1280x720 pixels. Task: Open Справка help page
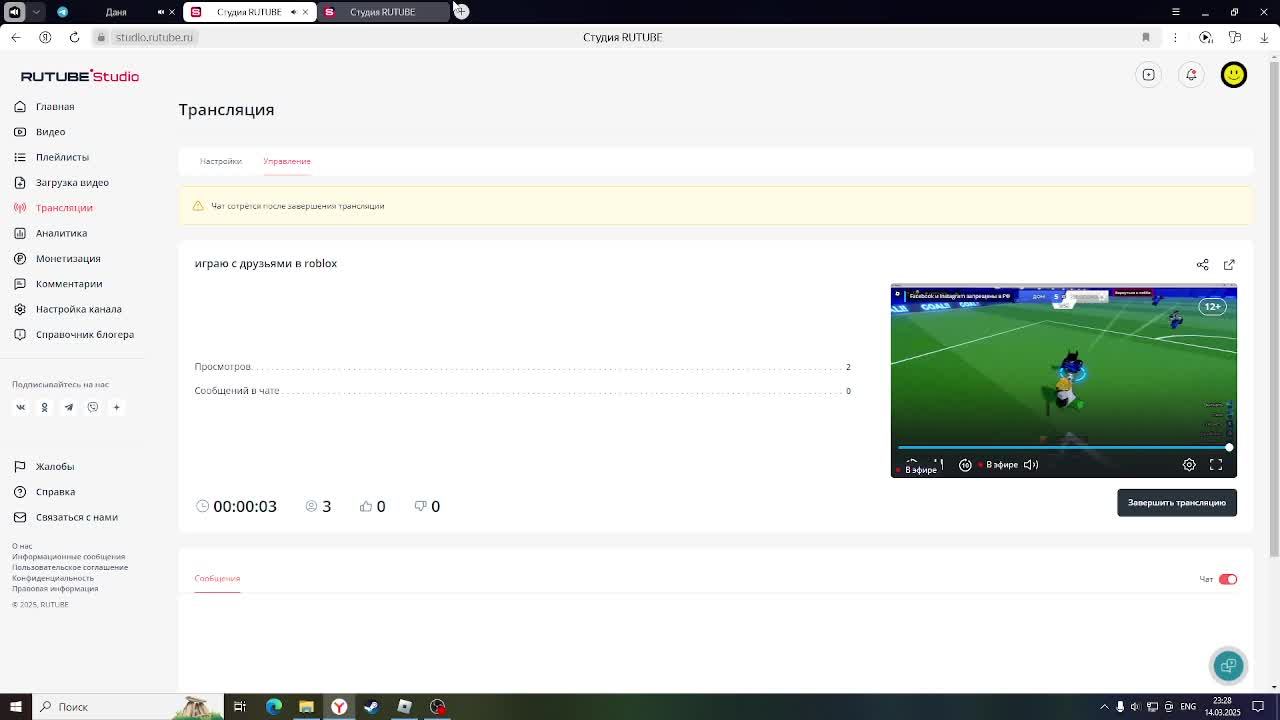coord(45,491)
